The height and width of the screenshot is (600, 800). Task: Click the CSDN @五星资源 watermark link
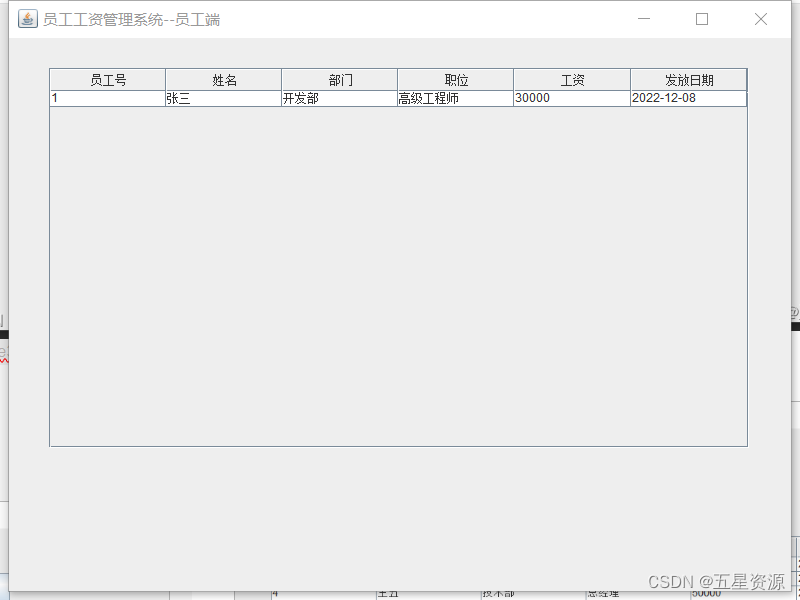[714, 580]
